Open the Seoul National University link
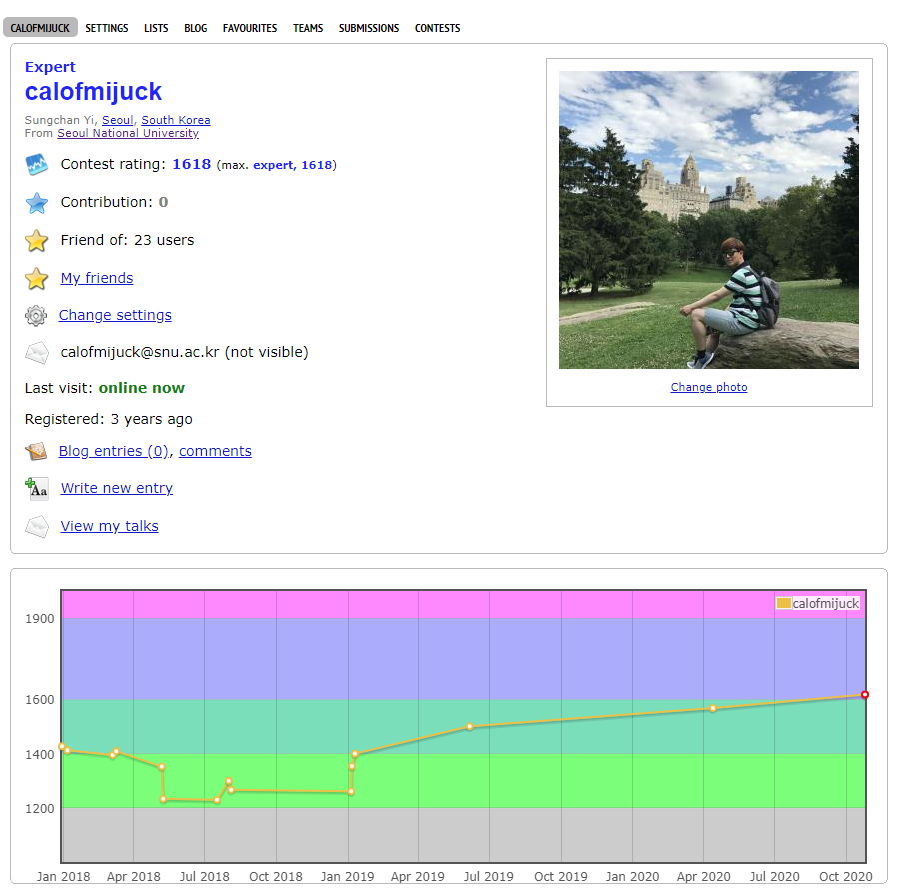Screen dimensions: 897x896 [128, 133]
